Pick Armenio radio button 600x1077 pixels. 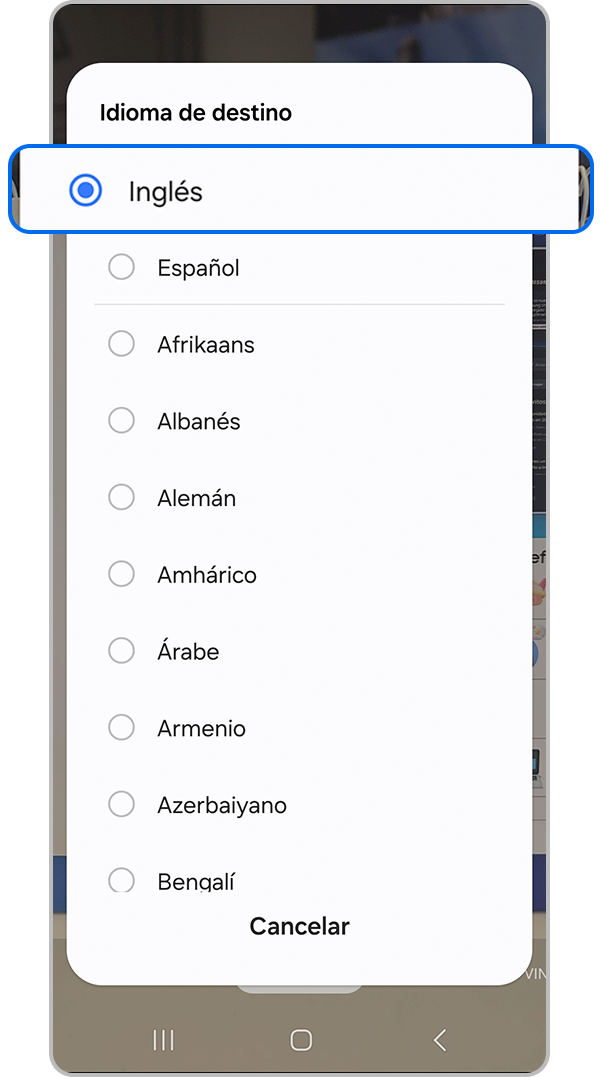pos(121,728)
